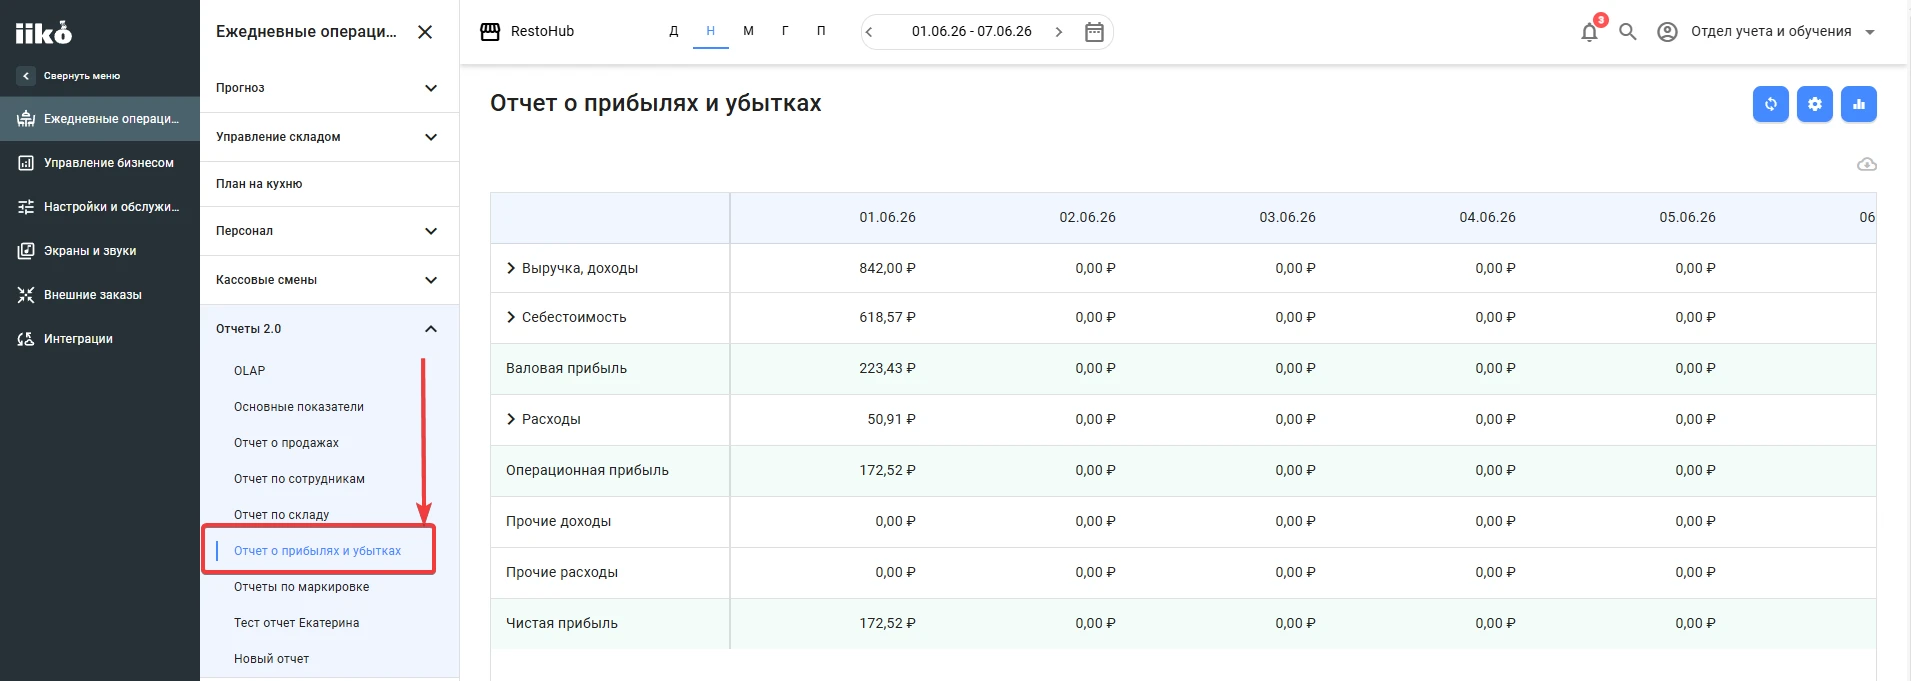Open the calendar date picker
Viewport: 1911px width, 681px height.
pos(1094,32)
